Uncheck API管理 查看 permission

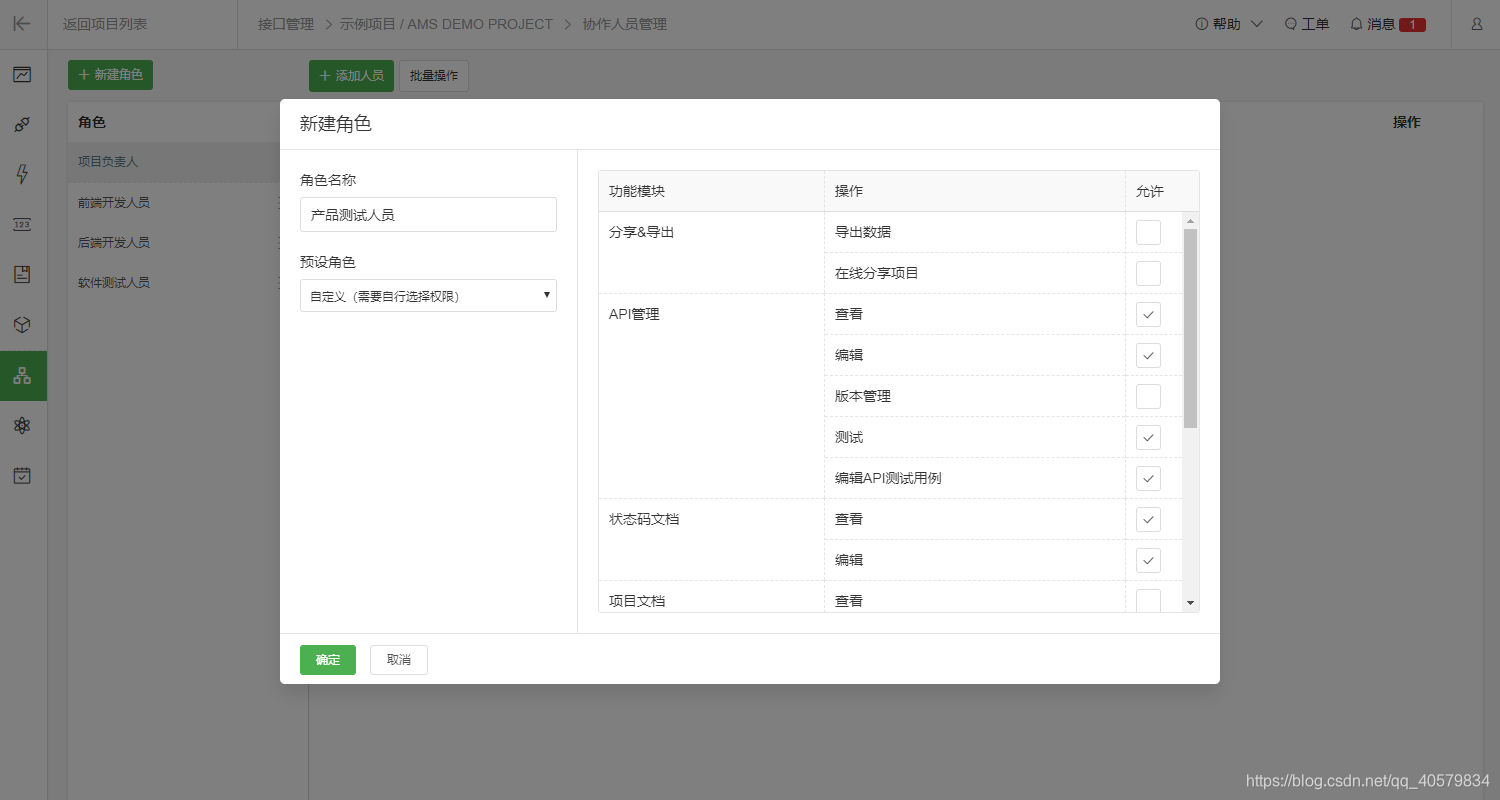(1148, 314)
